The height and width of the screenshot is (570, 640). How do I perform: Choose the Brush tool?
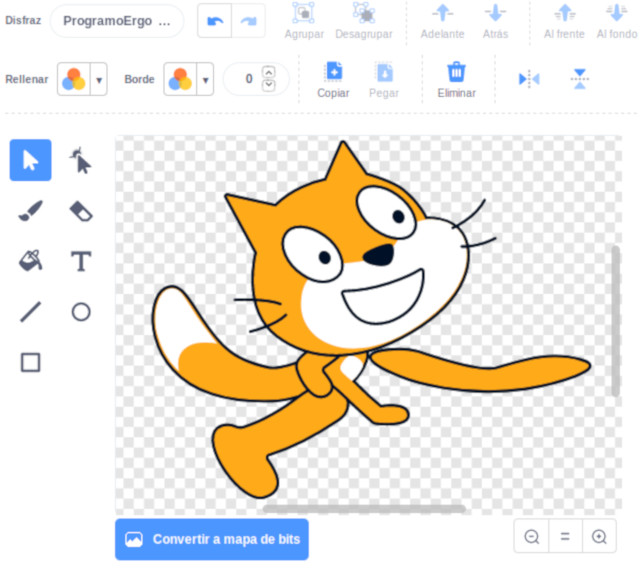point(31,211)
